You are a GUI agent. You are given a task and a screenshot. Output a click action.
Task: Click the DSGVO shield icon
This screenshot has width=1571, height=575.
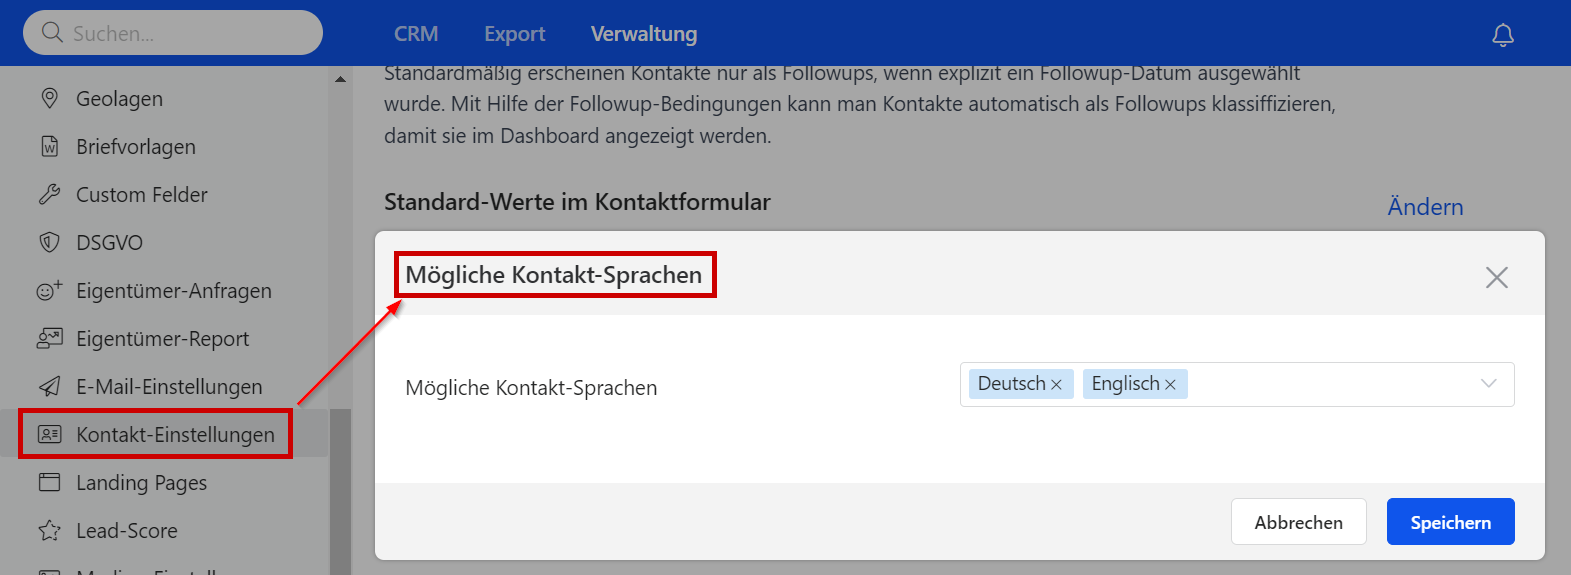(49, 242)
